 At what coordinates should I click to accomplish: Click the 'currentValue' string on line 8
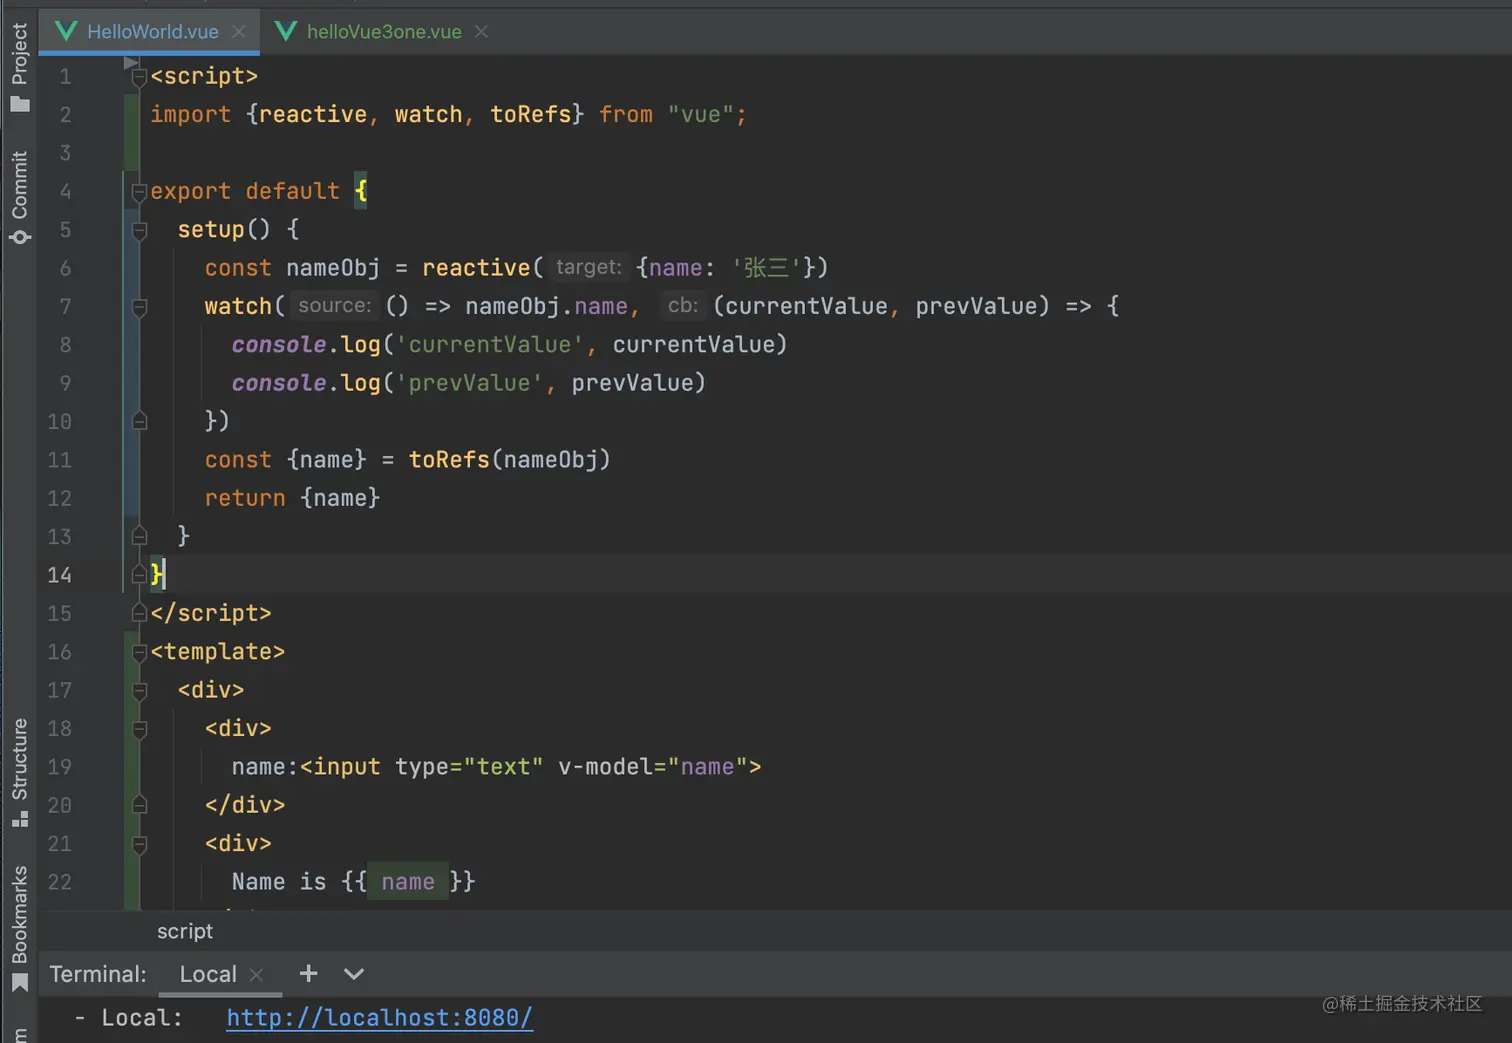490,345
